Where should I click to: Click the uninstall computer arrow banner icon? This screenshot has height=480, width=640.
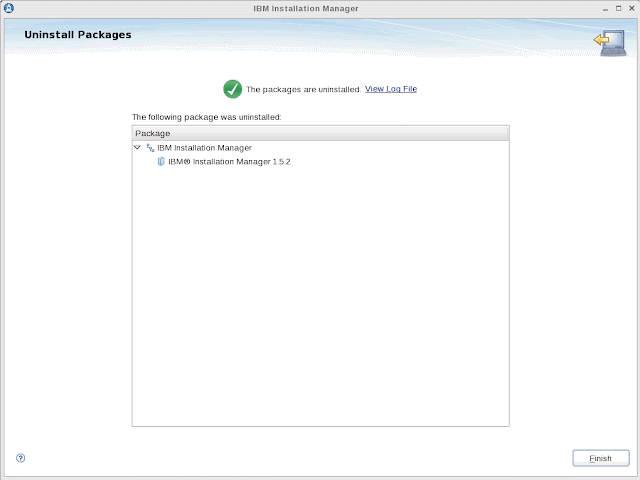tap(610, 43)
